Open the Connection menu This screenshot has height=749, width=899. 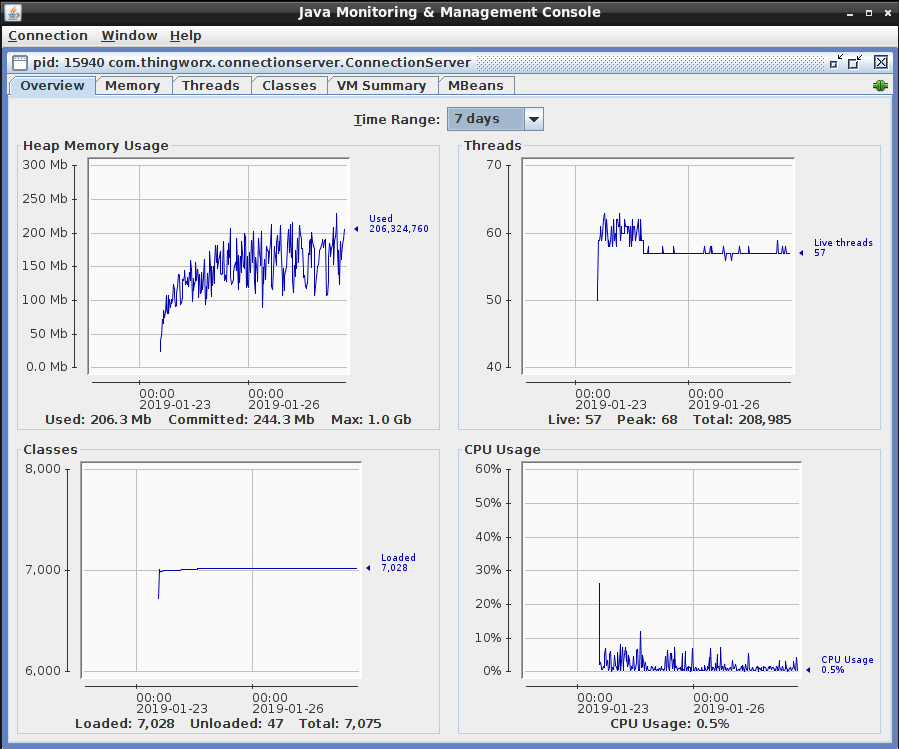click(x=48, y=36)
